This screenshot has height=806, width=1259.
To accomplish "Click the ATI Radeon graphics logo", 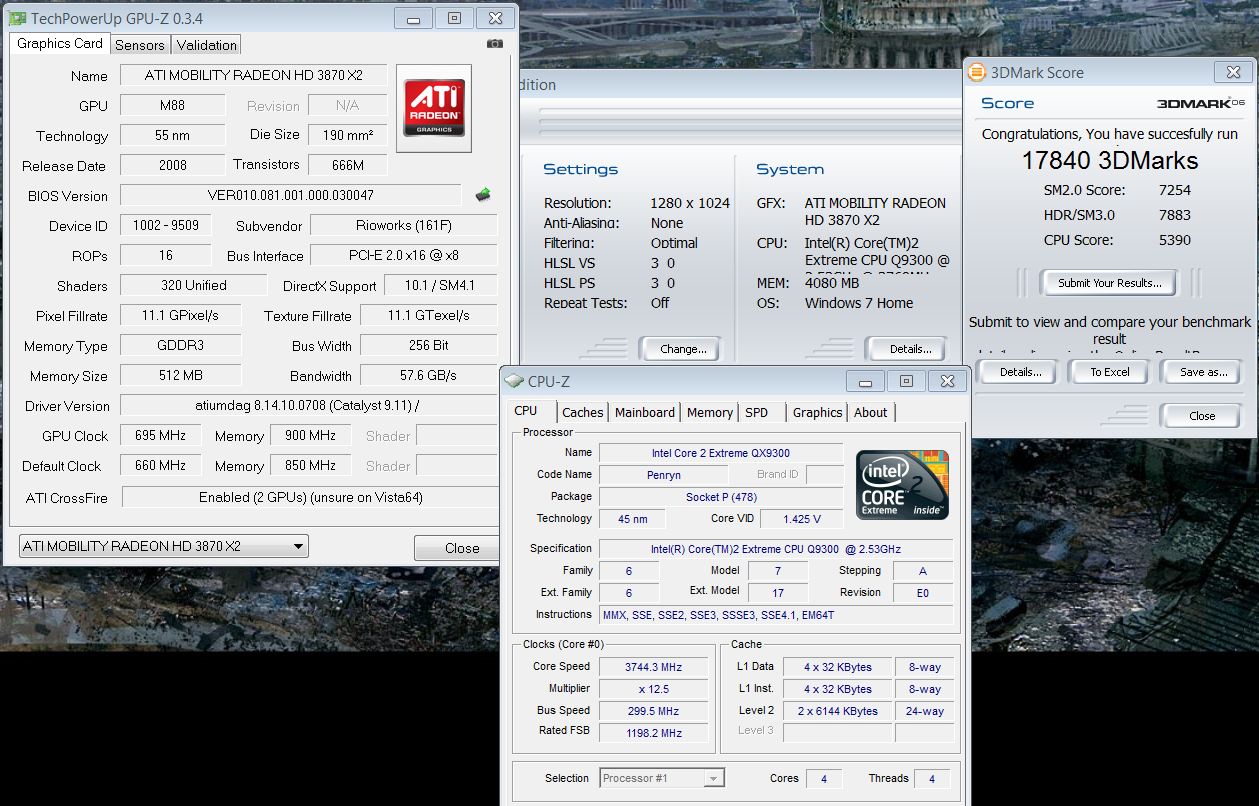I will (x=433, y=108).
